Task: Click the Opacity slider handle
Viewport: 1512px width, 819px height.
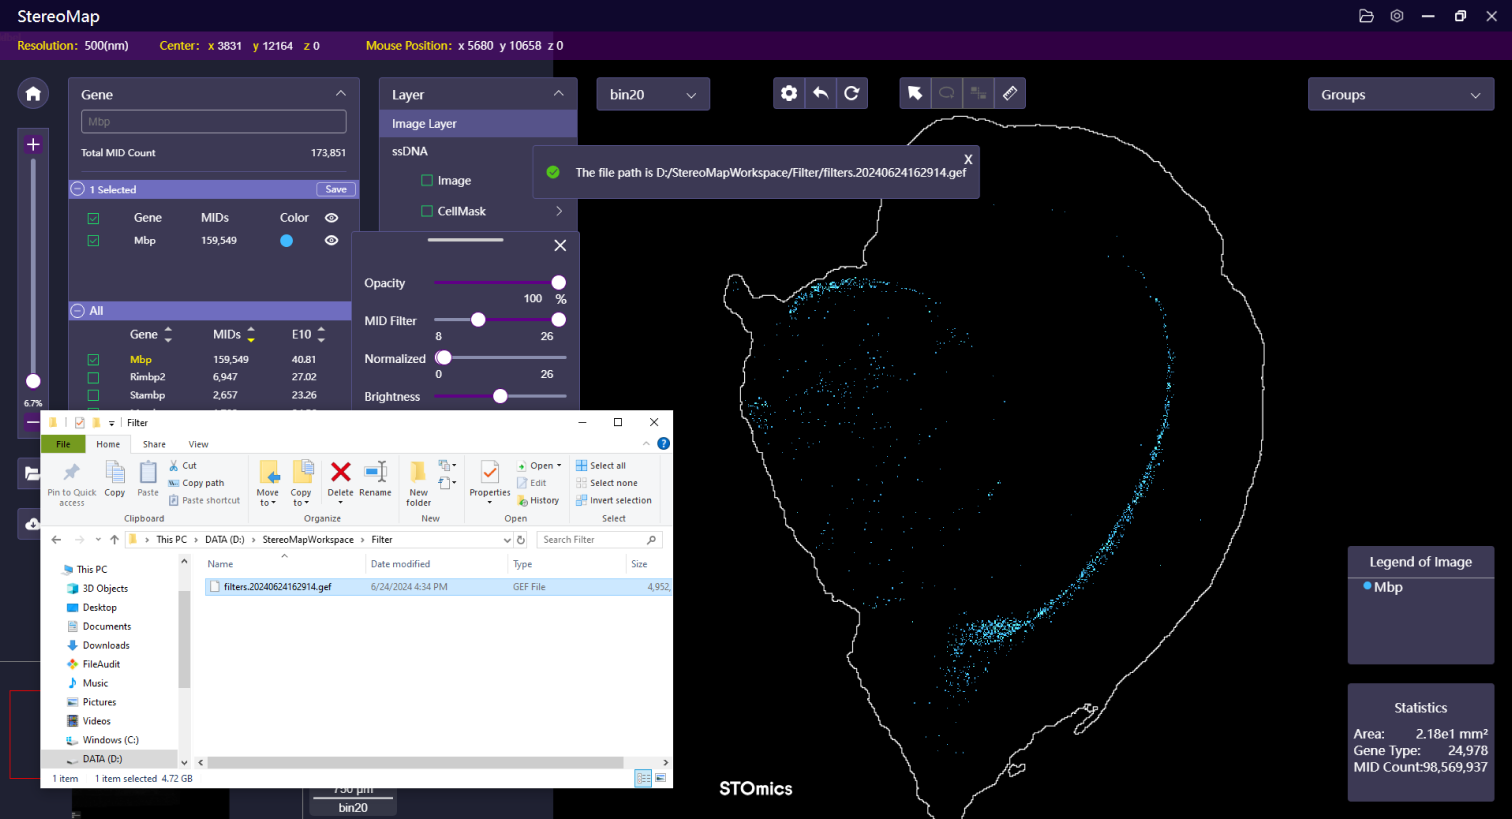Action: (x=558, y=283)
